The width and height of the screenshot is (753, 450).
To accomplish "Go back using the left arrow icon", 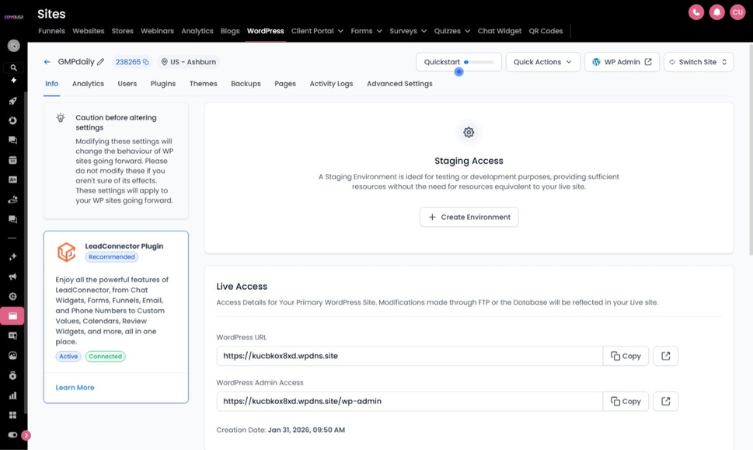I will (47, 62).
